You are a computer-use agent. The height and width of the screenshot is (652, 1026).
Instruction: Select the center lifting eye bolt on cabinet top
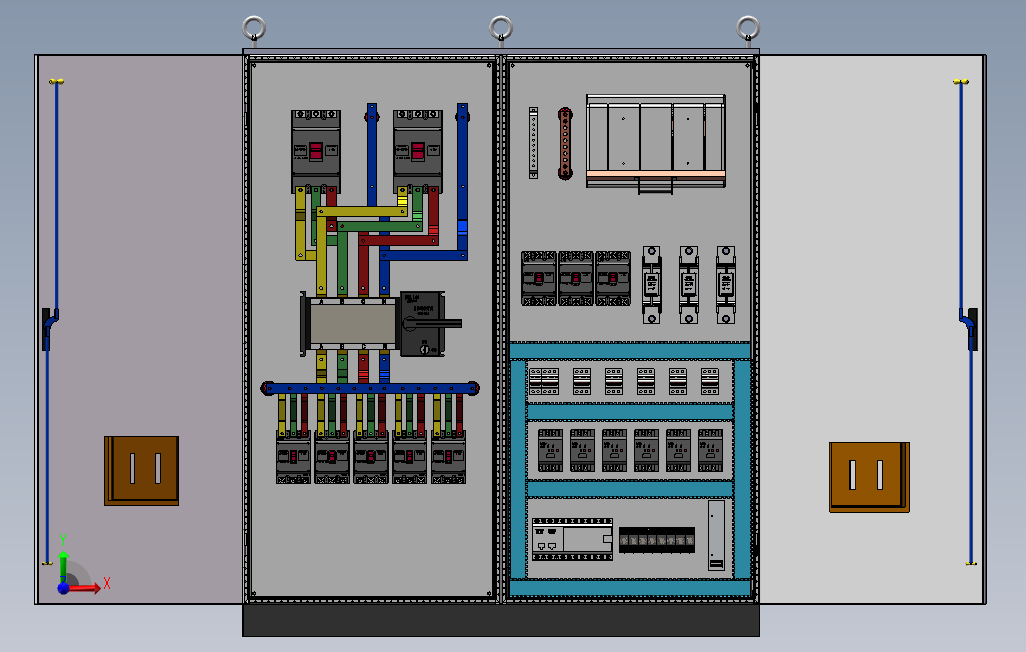tap(501, 29)
